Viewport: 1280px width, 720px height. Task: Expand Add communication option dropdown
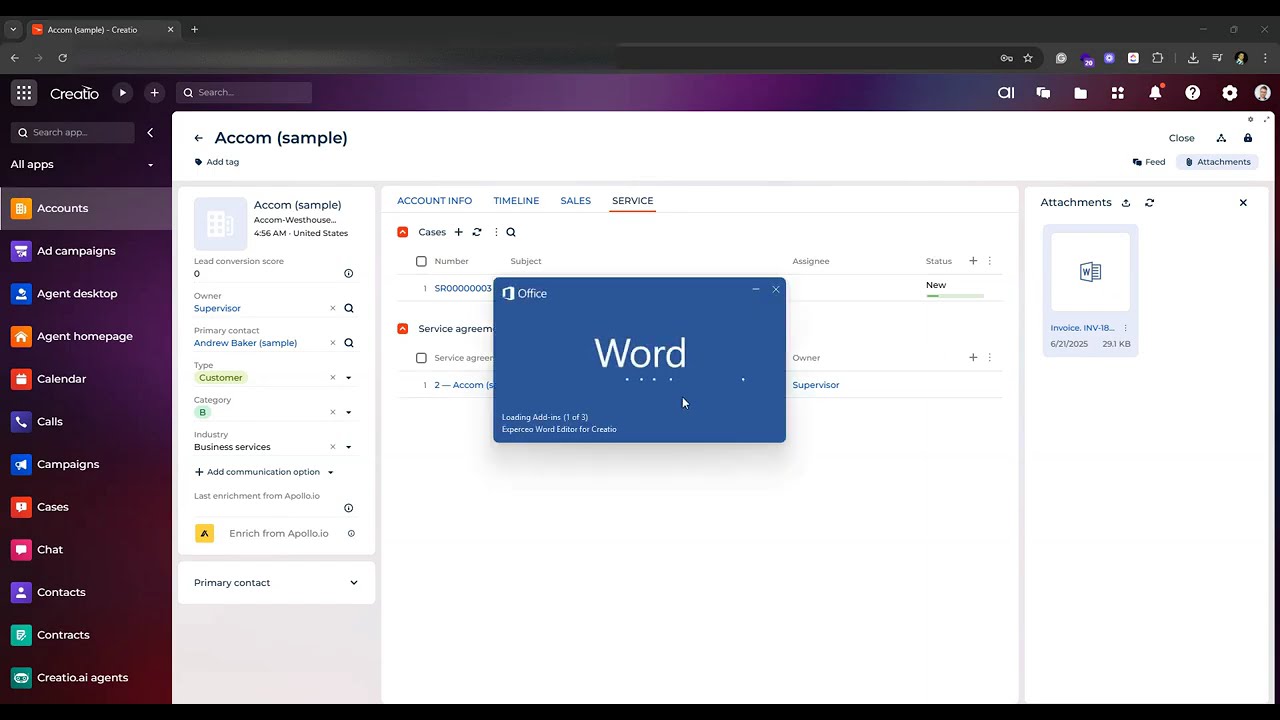[x=331, y=472]
